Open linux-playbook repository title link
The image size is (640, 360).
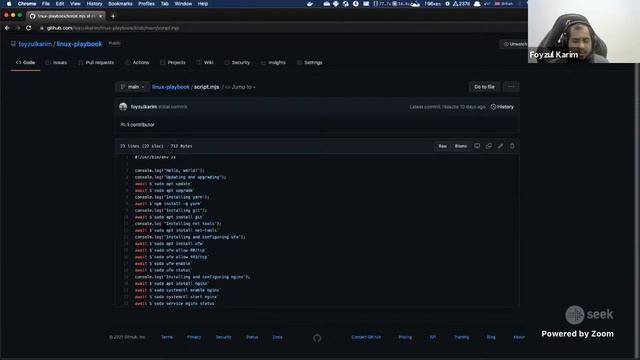79,44
